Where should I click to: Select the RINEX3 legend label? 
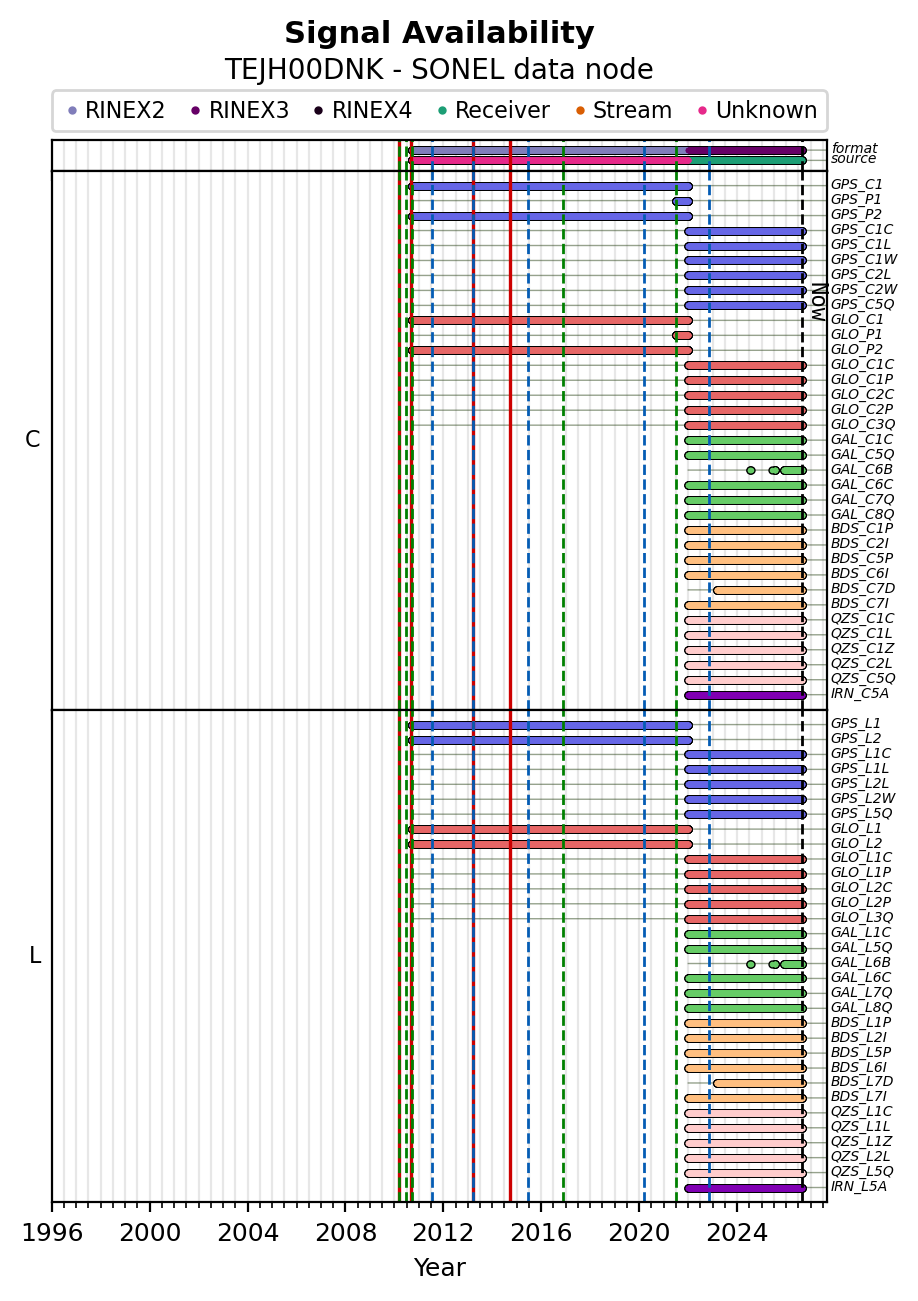pyautogui.click(x=249, y=111)
